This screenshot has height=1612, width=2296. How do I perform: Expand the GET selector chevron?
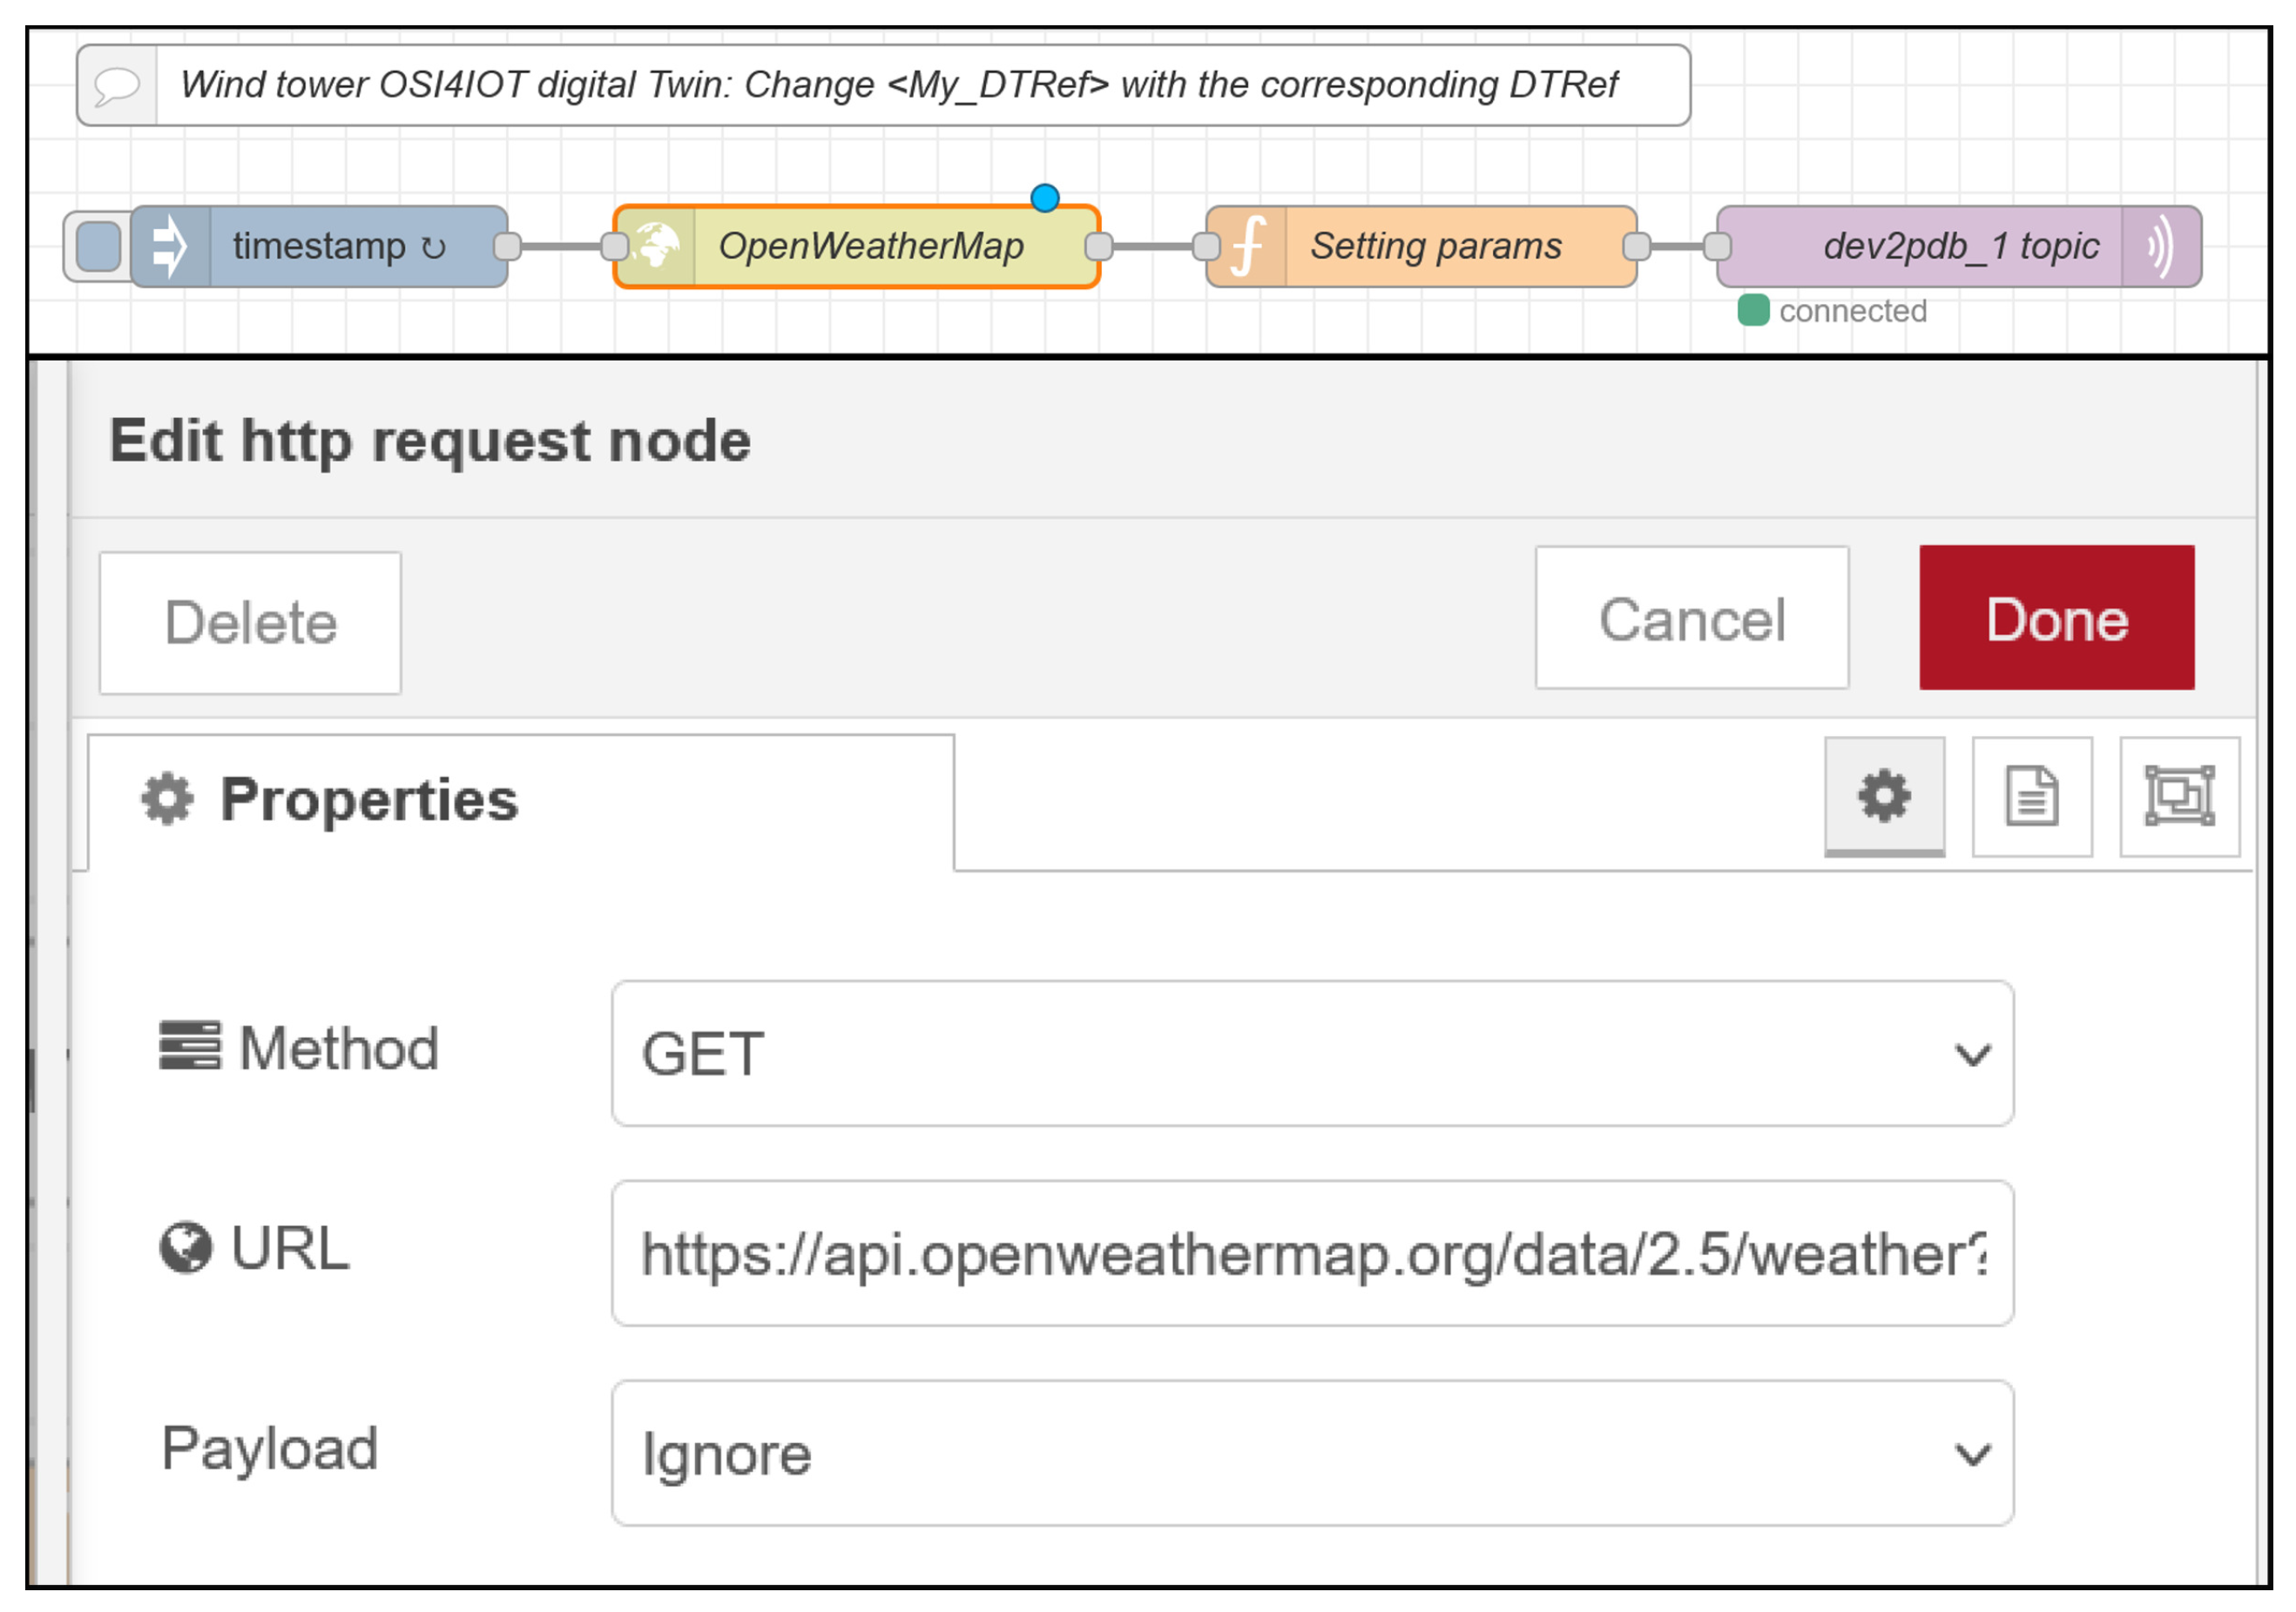pos(1971,1055)
